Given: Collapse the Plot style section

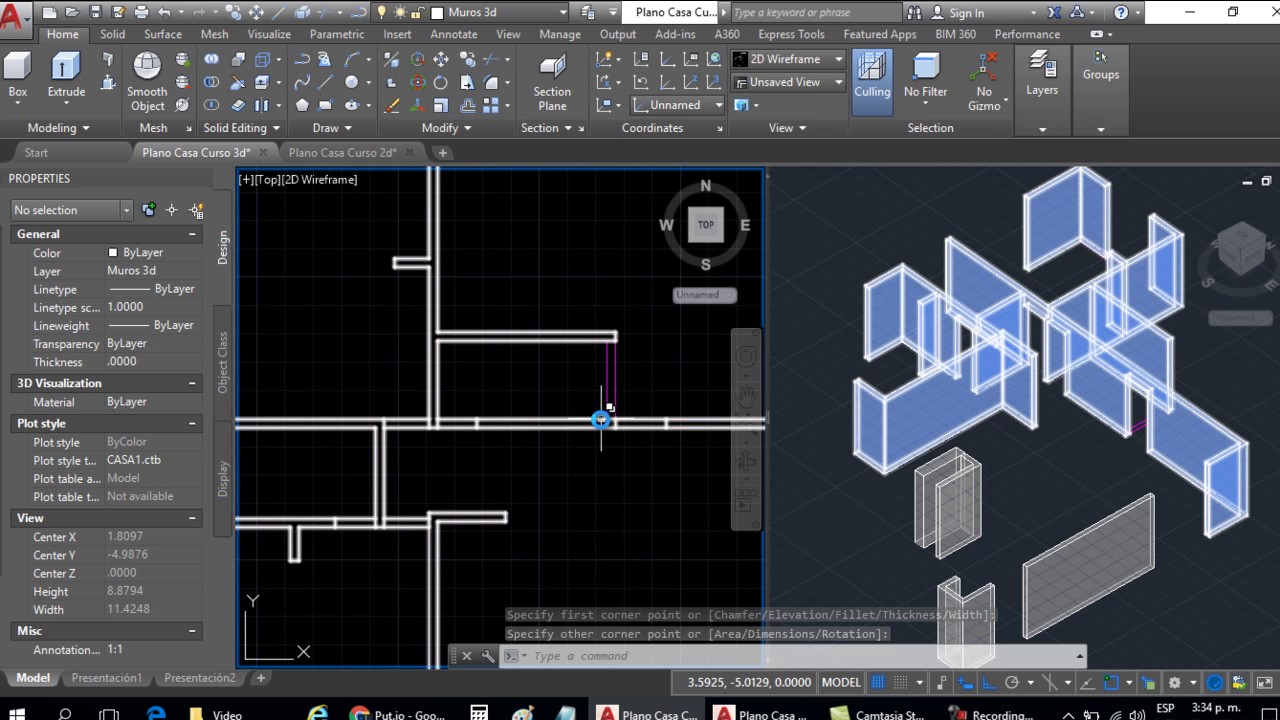Looking at the screenshot, I should point(192,423).
